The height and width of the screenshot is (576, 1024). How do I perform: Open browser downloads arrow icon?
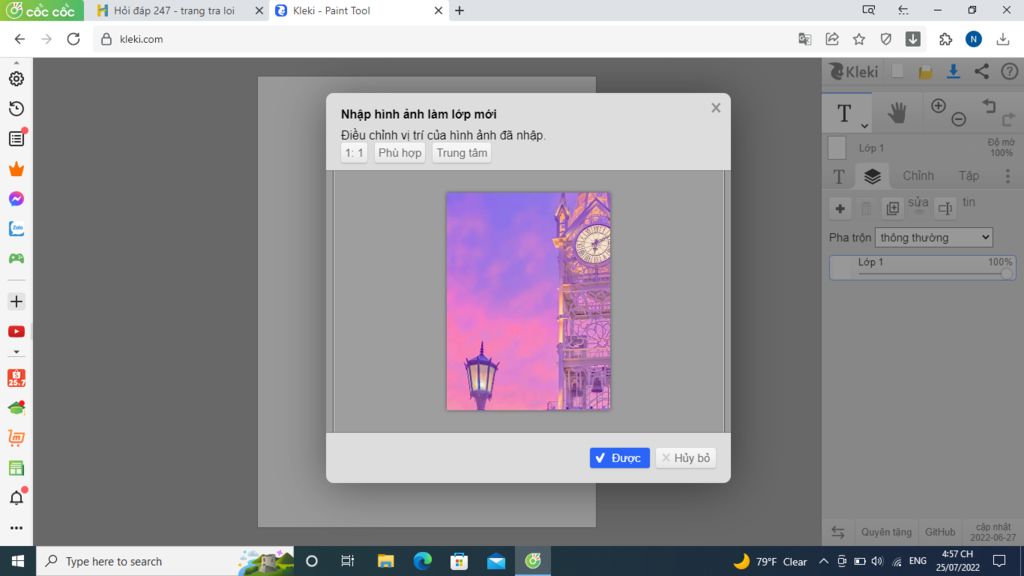[1002, 39]
